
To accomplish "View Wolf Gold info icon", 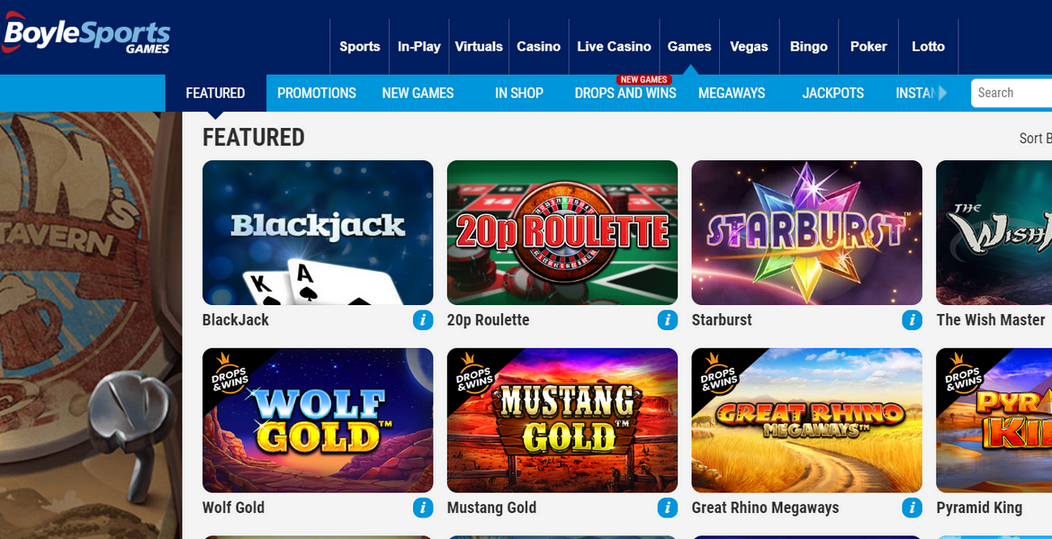I will (x=423, y=507).
